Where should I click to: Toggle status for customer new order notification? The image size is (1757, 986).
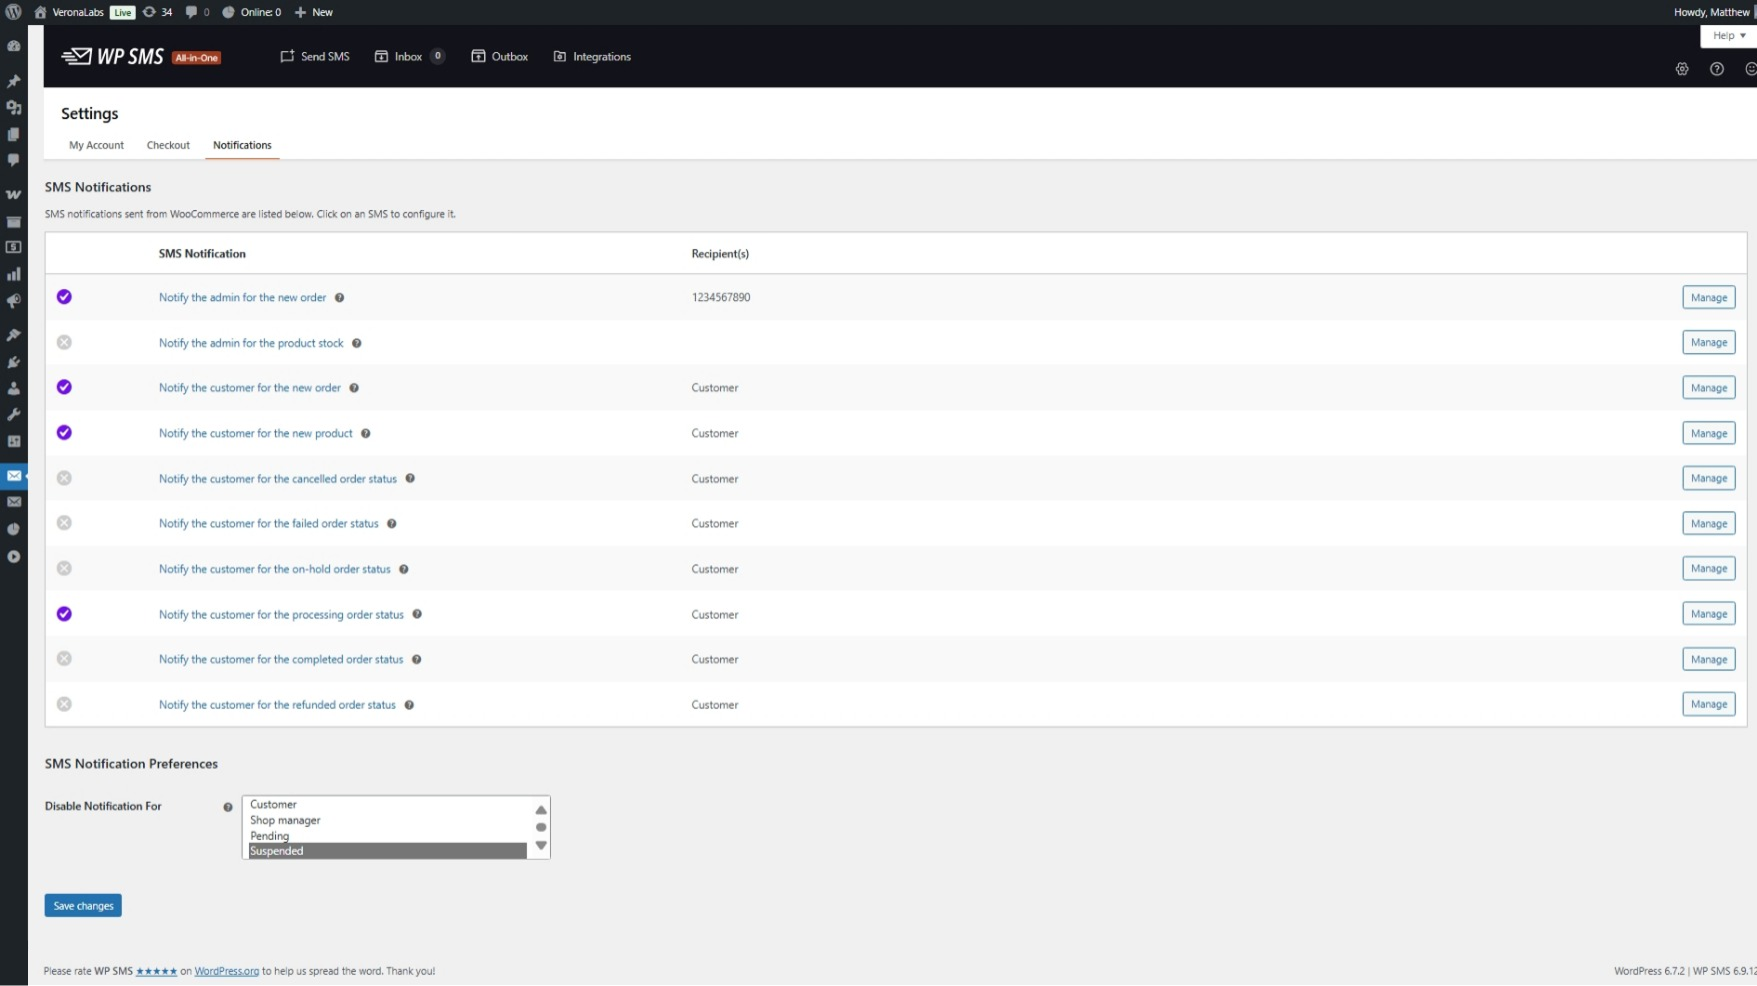pos(64,387)
